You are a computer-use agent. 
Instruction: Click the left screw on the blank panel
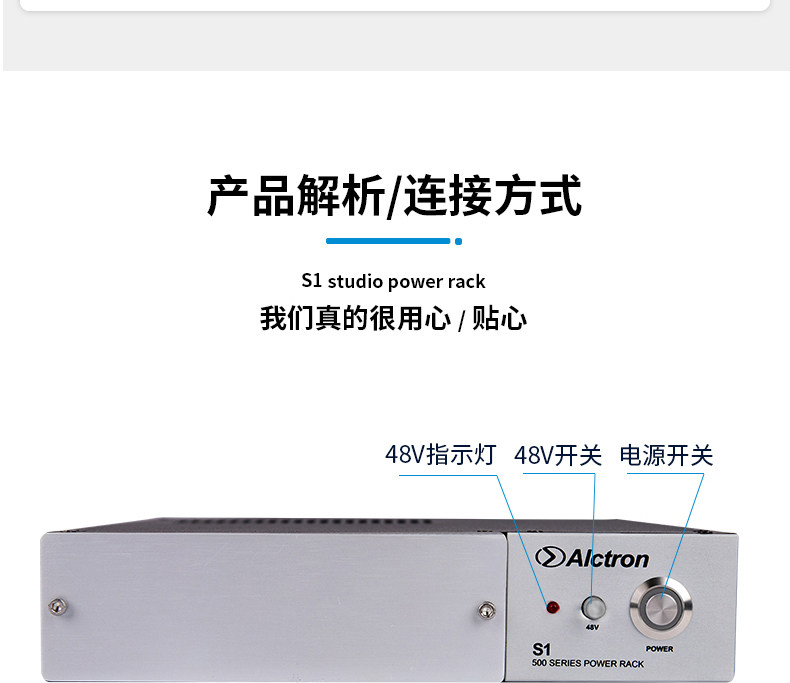[x=57, y=606]
